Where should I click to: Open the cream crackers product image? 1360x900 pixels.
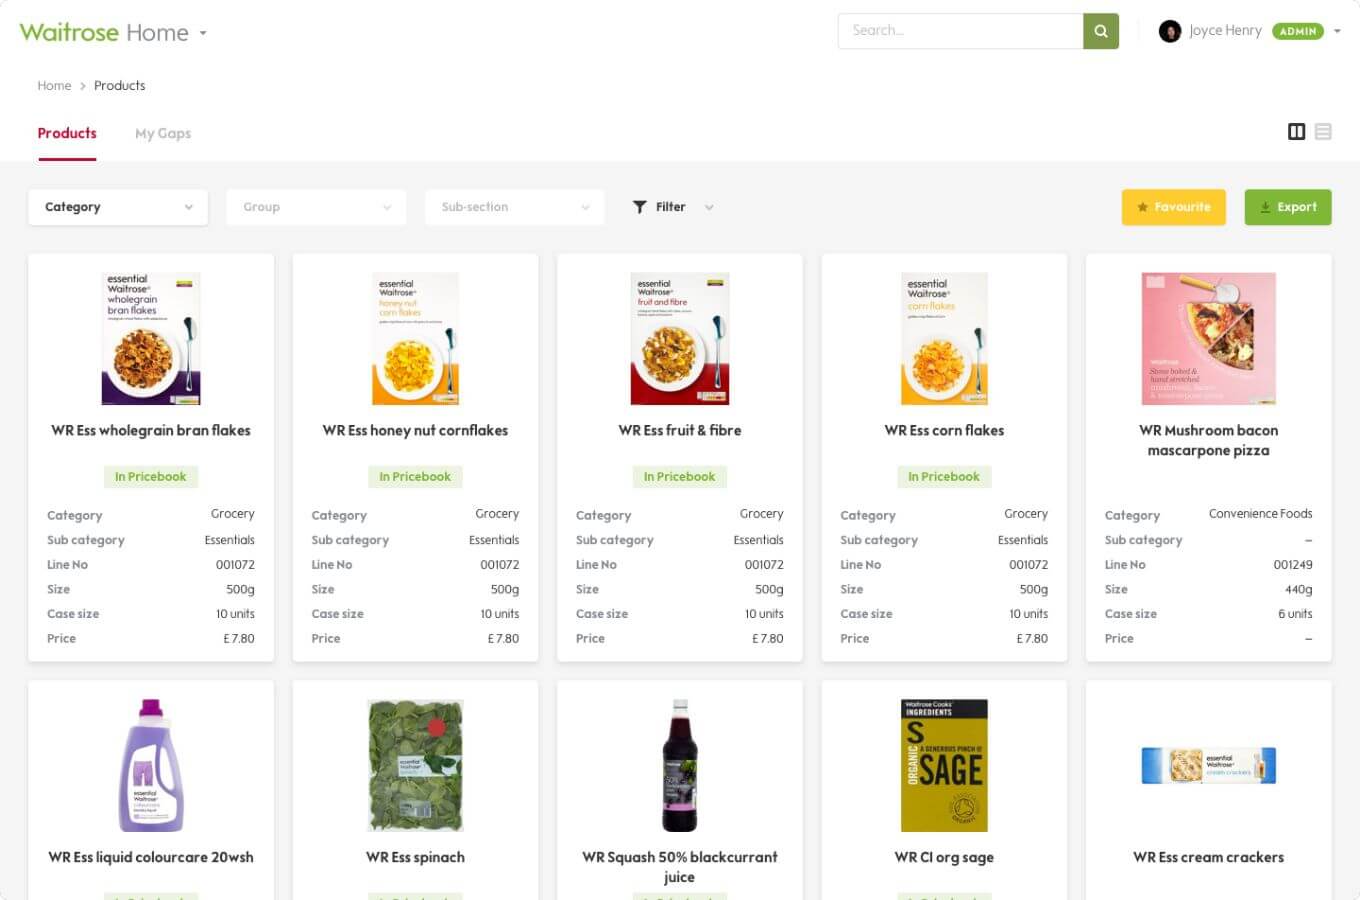click(x=1208, y=766)
